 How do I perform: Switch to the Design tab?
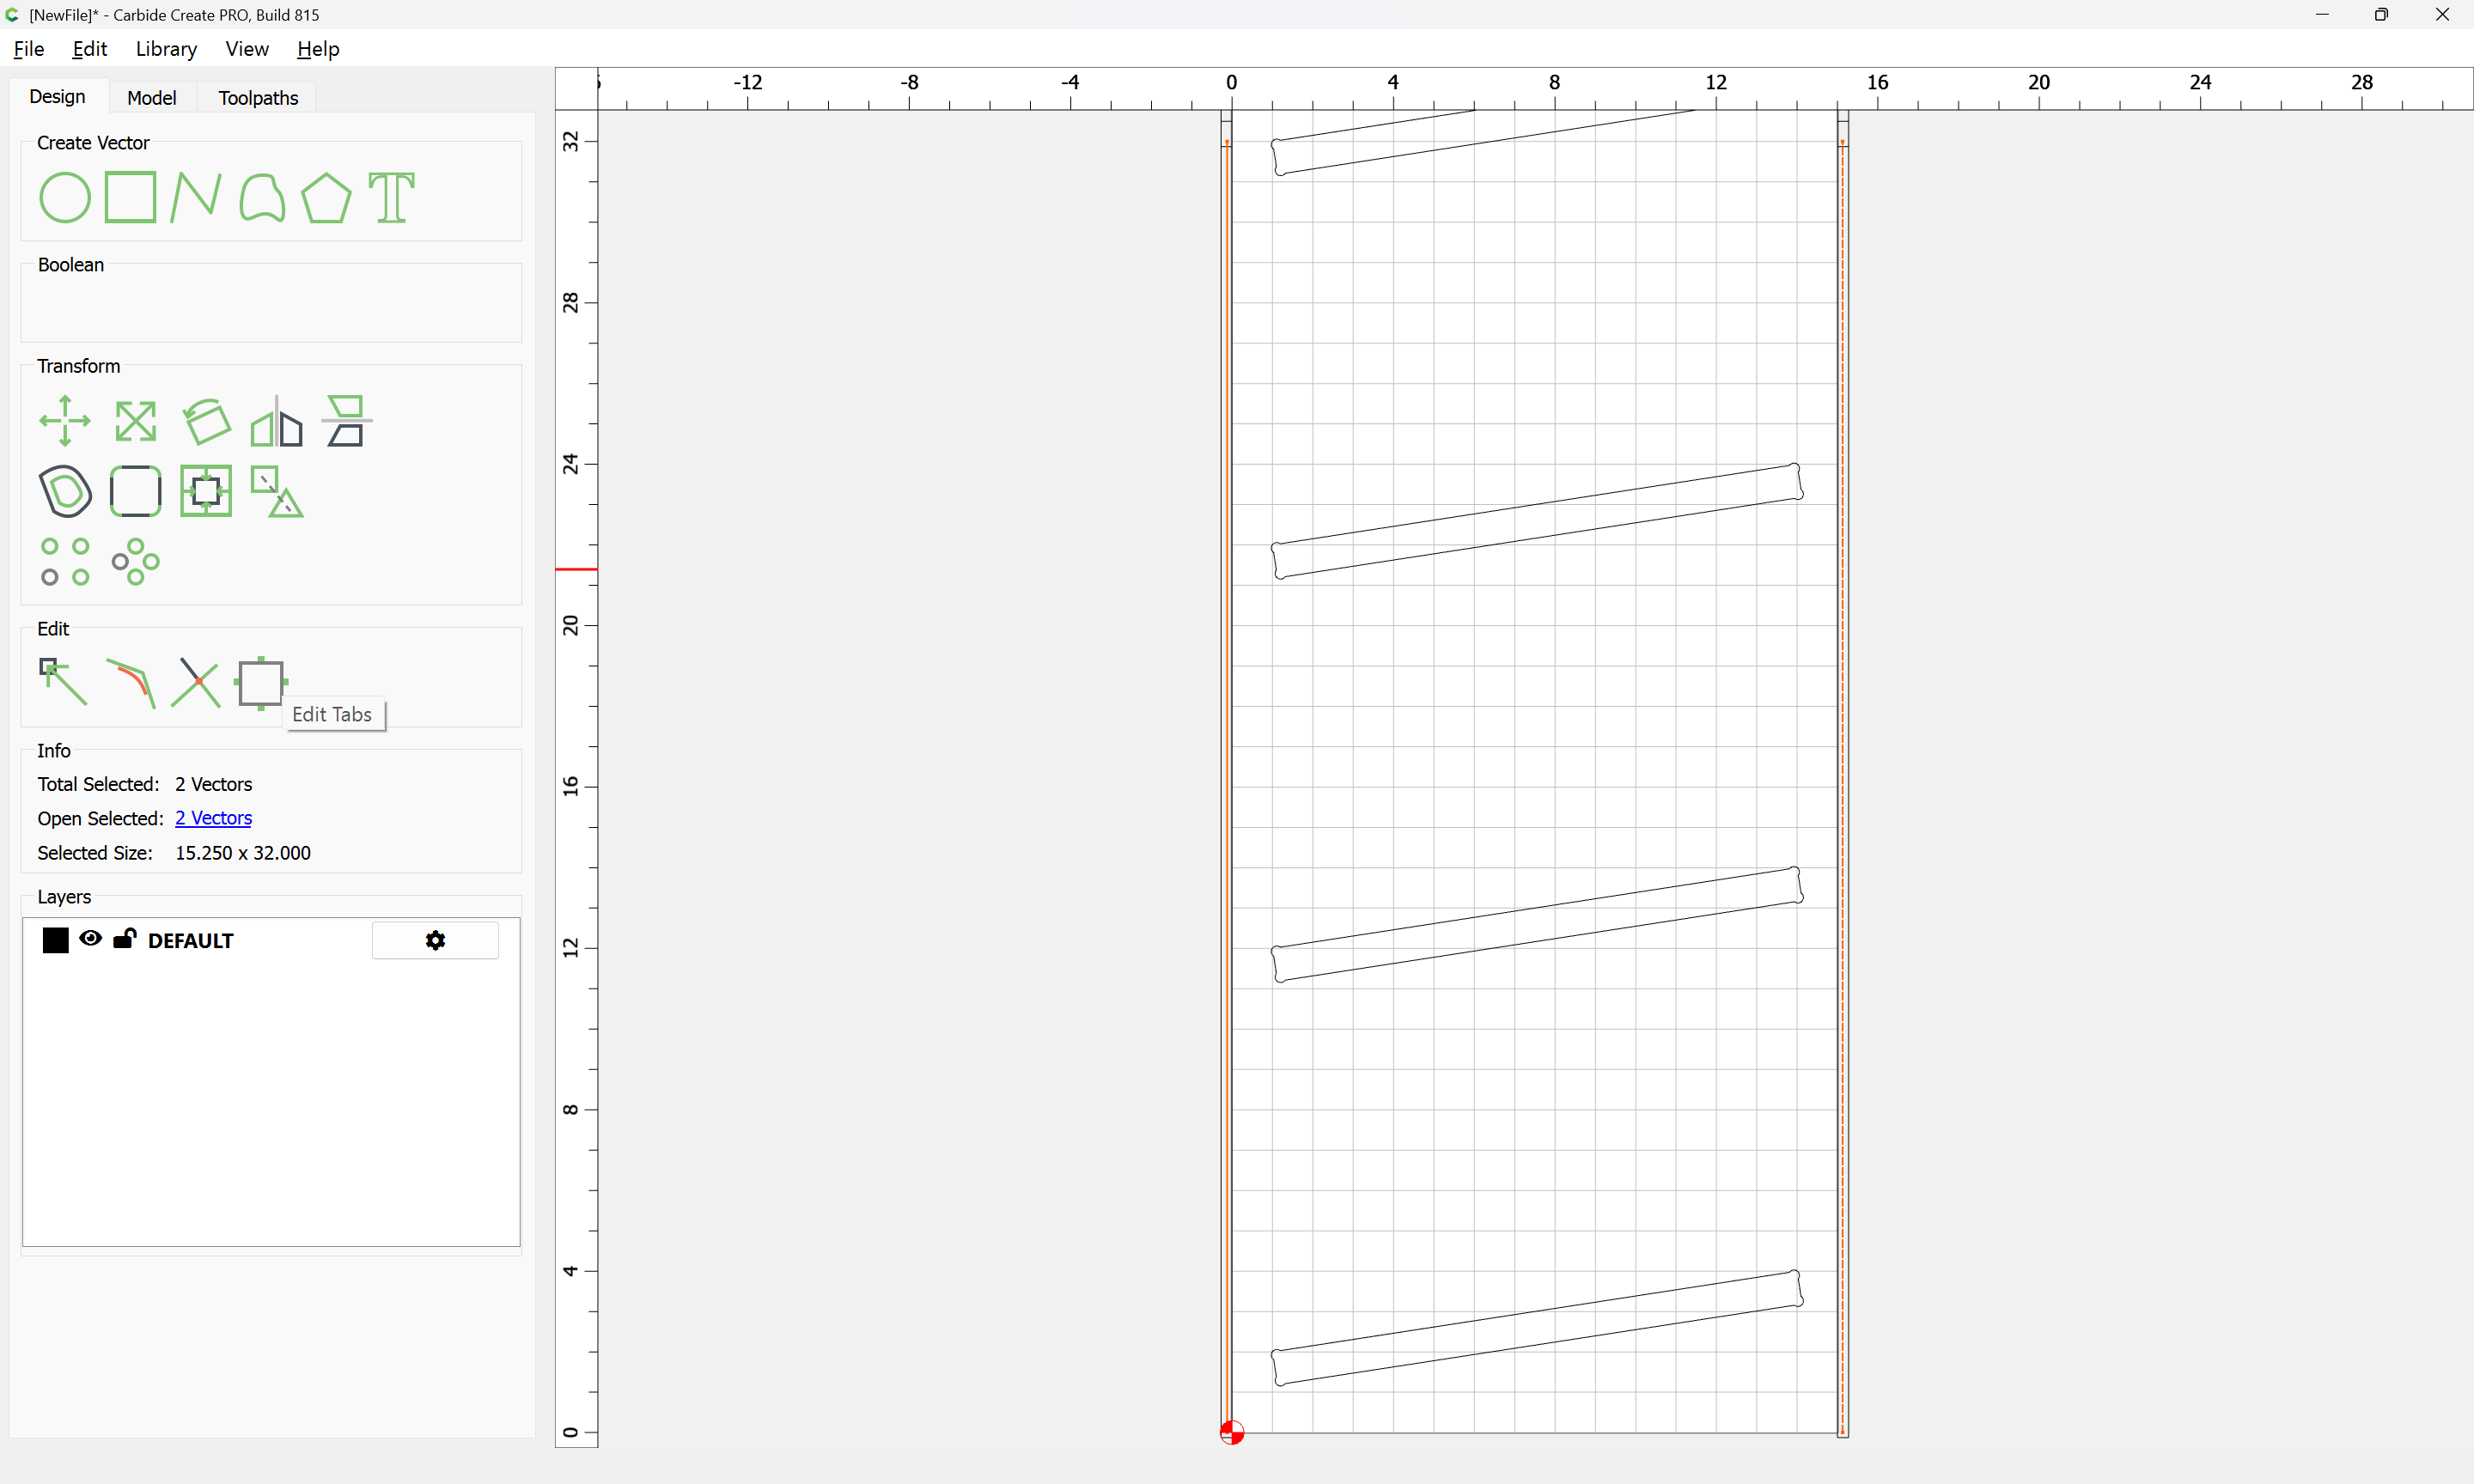coord(58,97)
